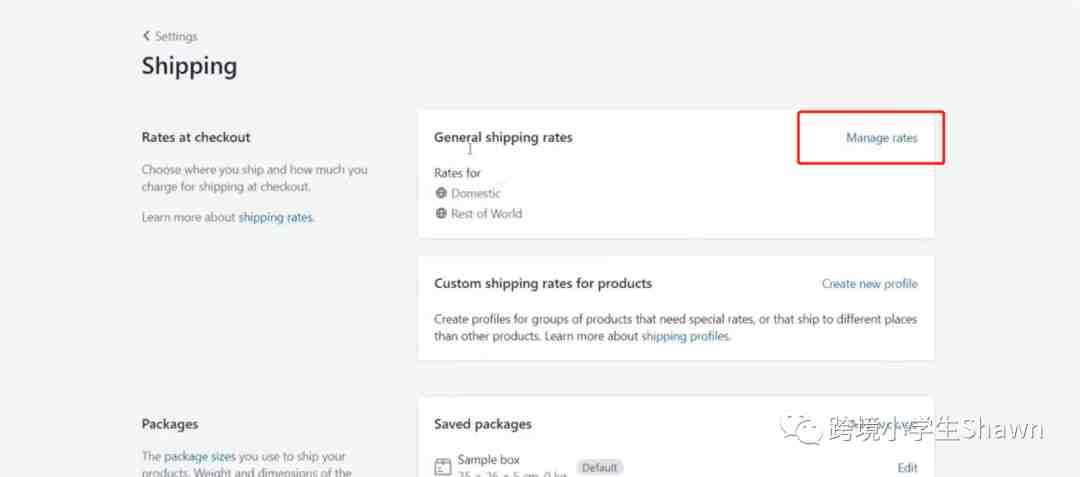
Task: Click the globe icon next to Domestic
Action: pos(441,193)
